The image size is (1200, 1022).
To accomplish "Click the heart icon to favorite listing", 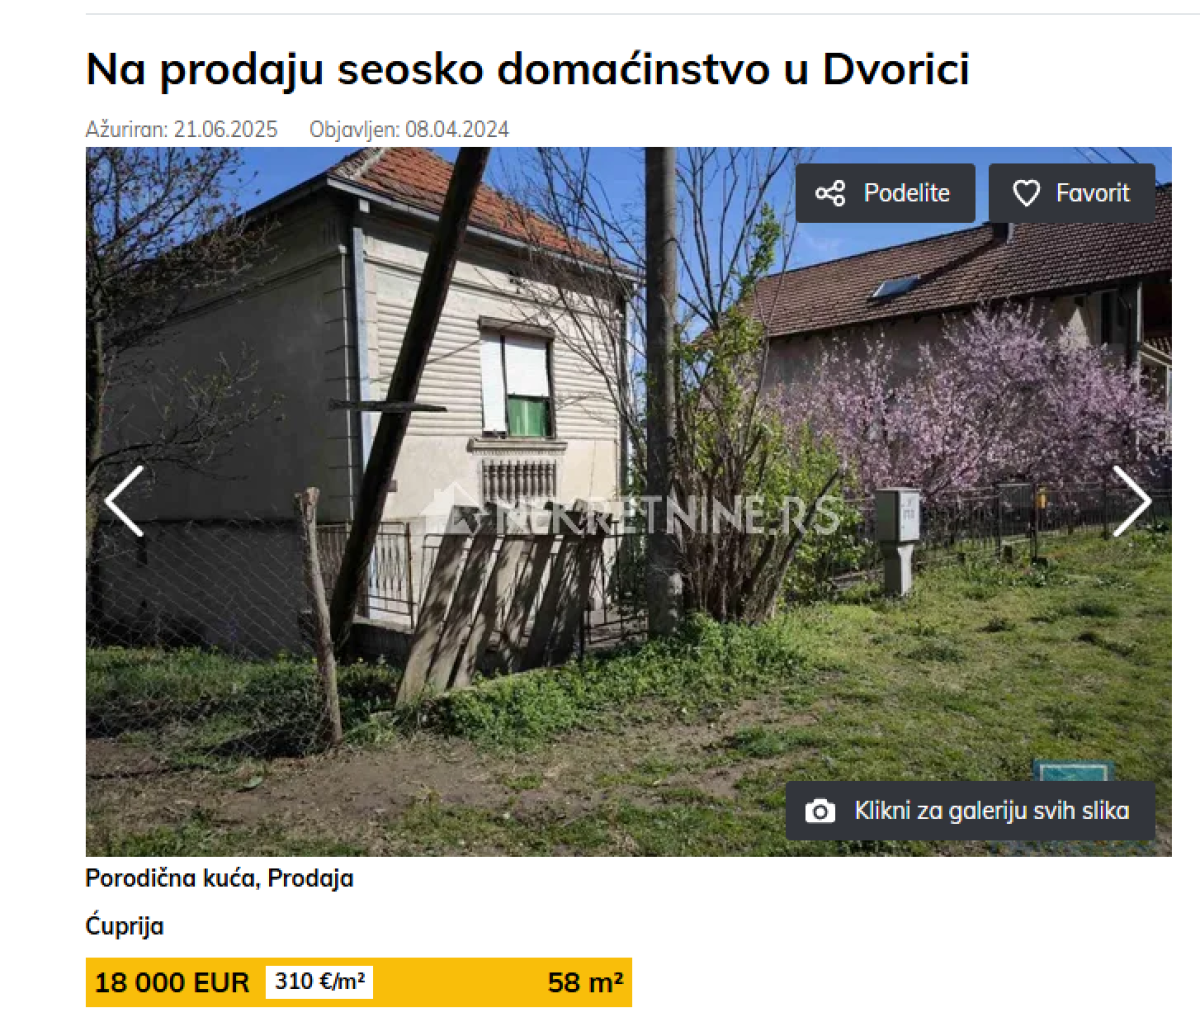I will pos(1026,193).
